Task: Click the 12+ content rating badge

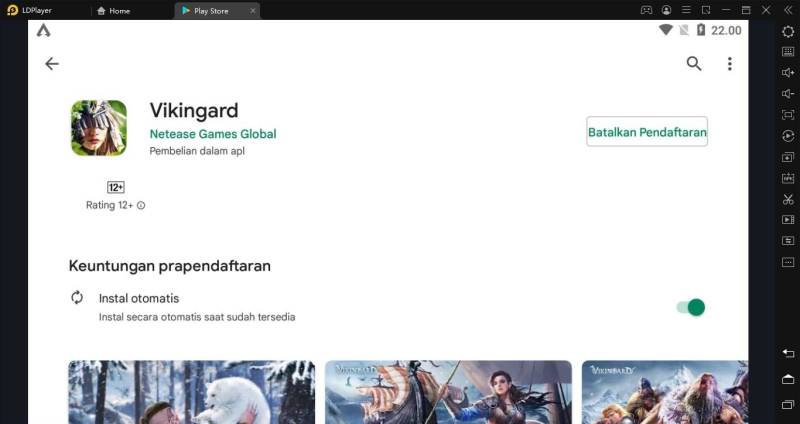Action: (116, 187)
